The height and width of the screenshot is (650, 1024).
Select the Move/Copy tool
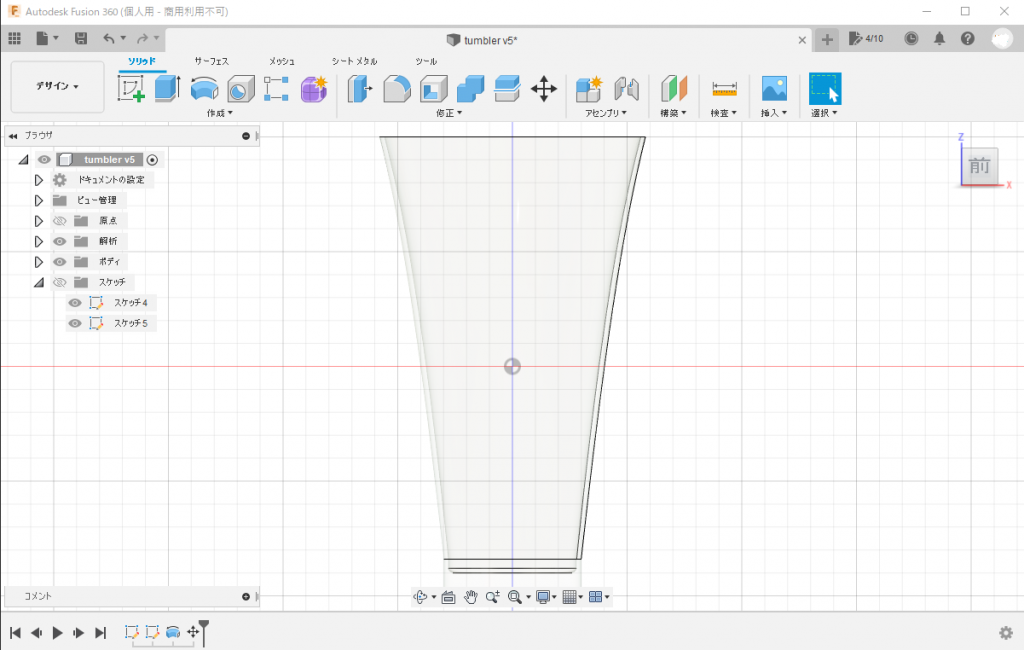(544, 88)
